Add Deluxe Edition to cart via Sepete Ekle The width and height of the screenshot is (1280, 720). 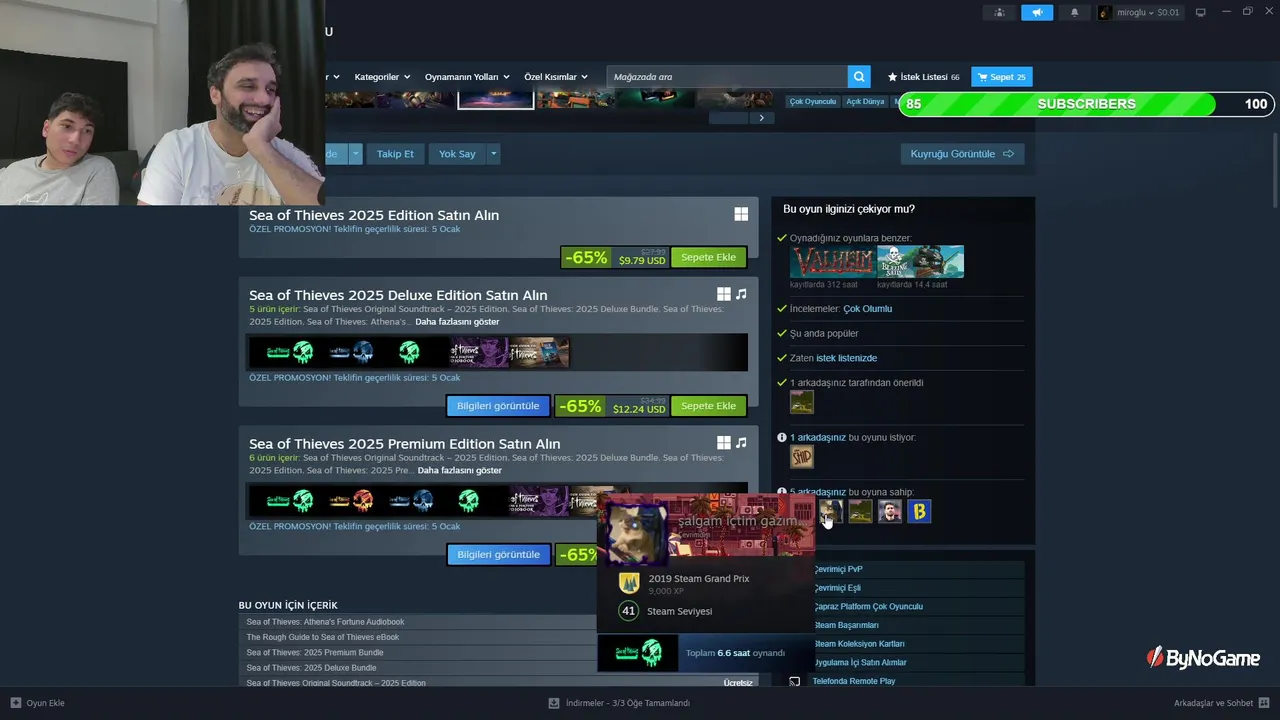[708, 406]
